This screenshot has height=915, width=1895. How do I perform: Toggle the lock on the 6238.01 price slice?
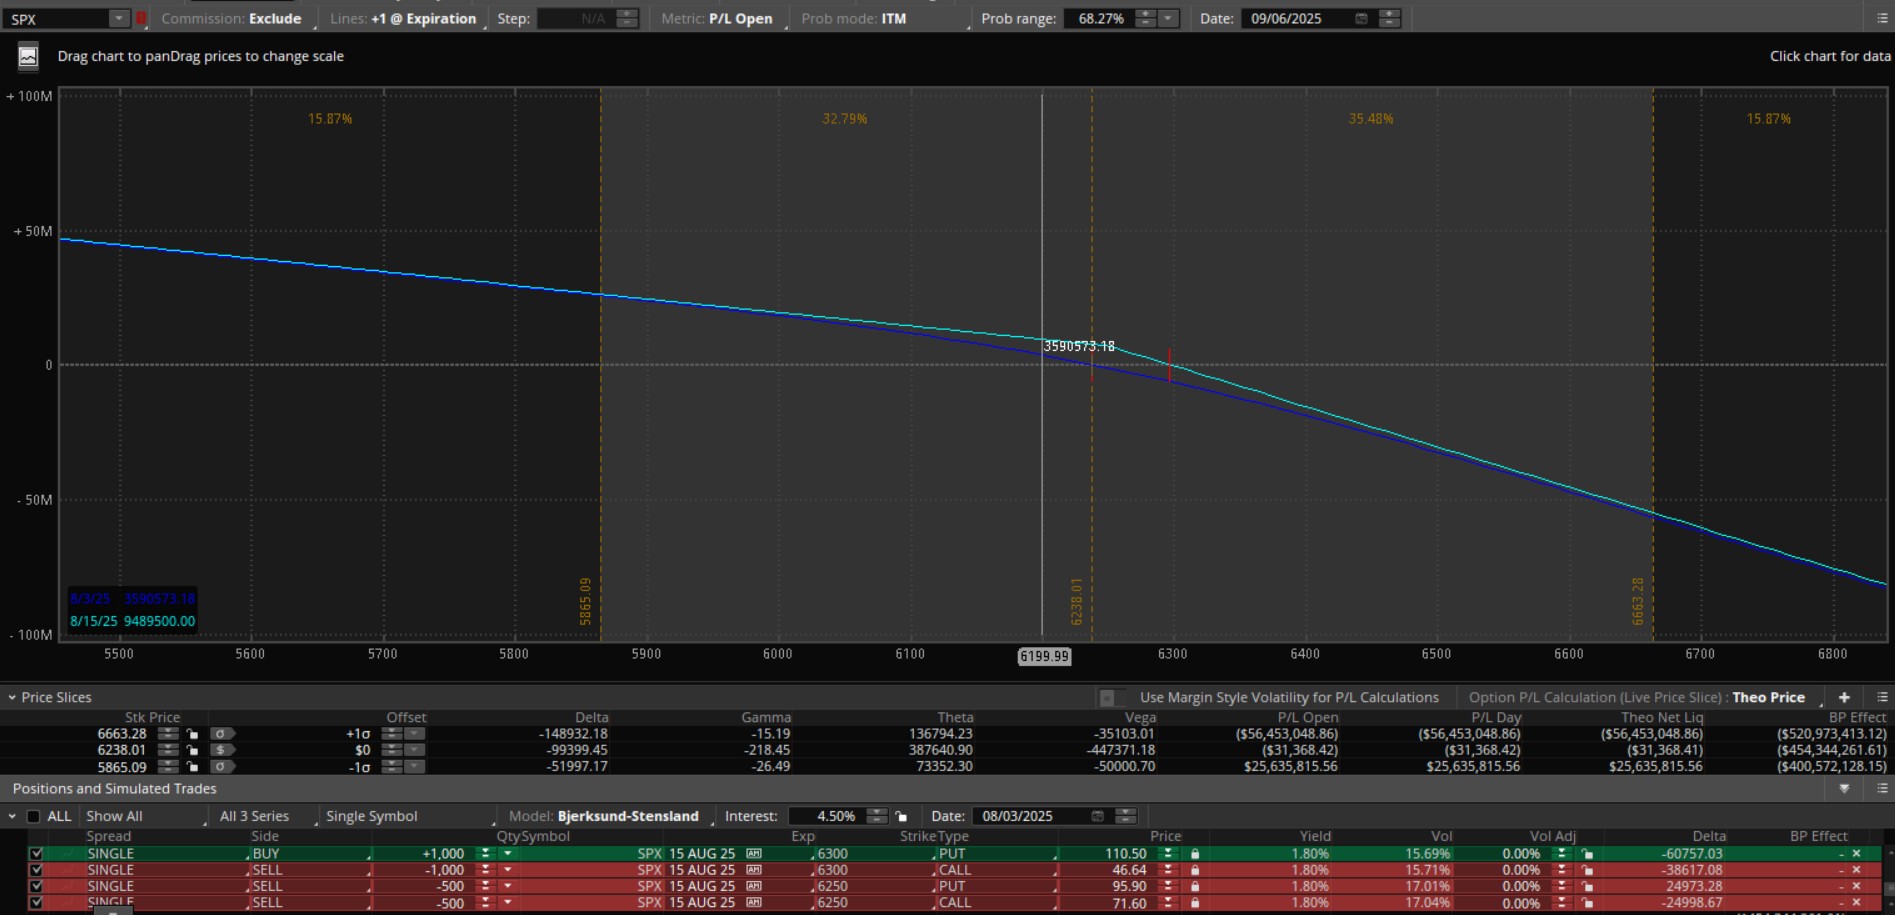[192, 750]
